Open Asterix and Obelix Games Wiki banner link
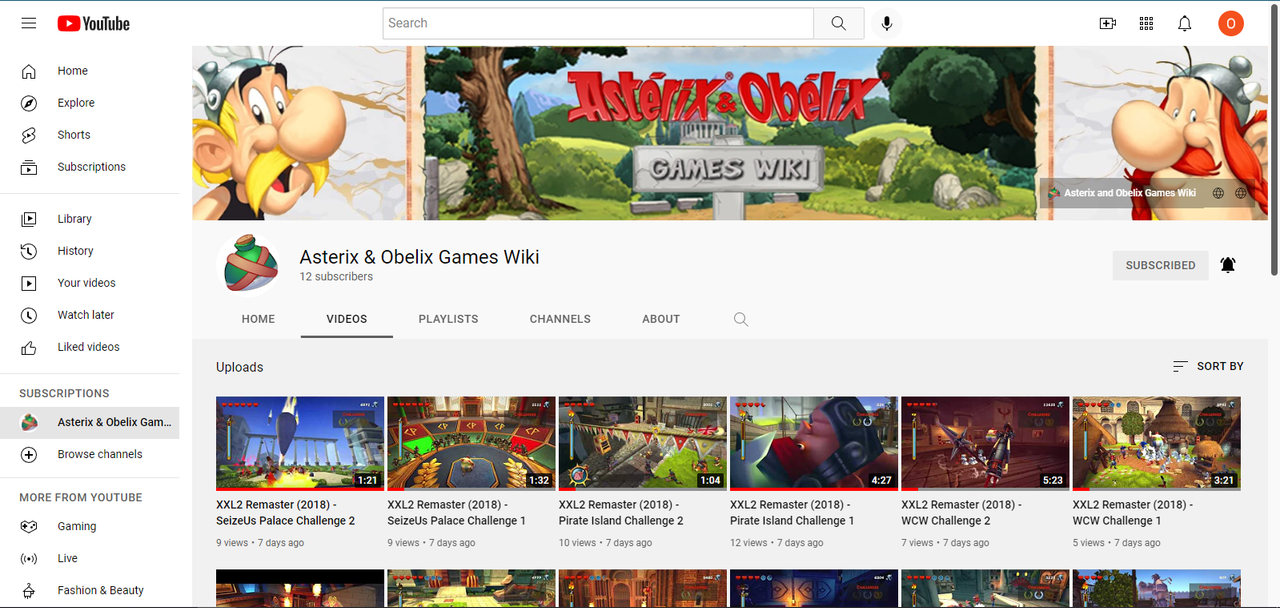The image size is (1280, 608). coord(1121,193)
